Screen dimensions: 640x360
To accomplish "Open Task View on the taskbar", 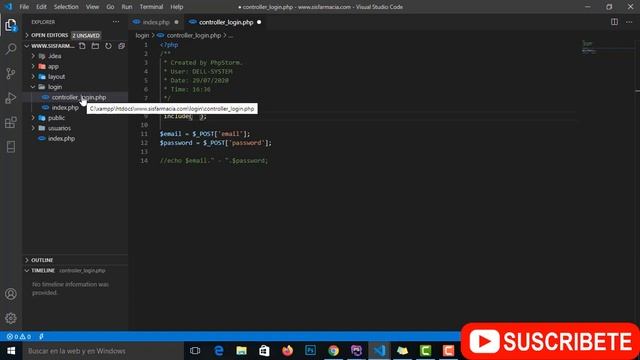I will (x=195, y=351).
